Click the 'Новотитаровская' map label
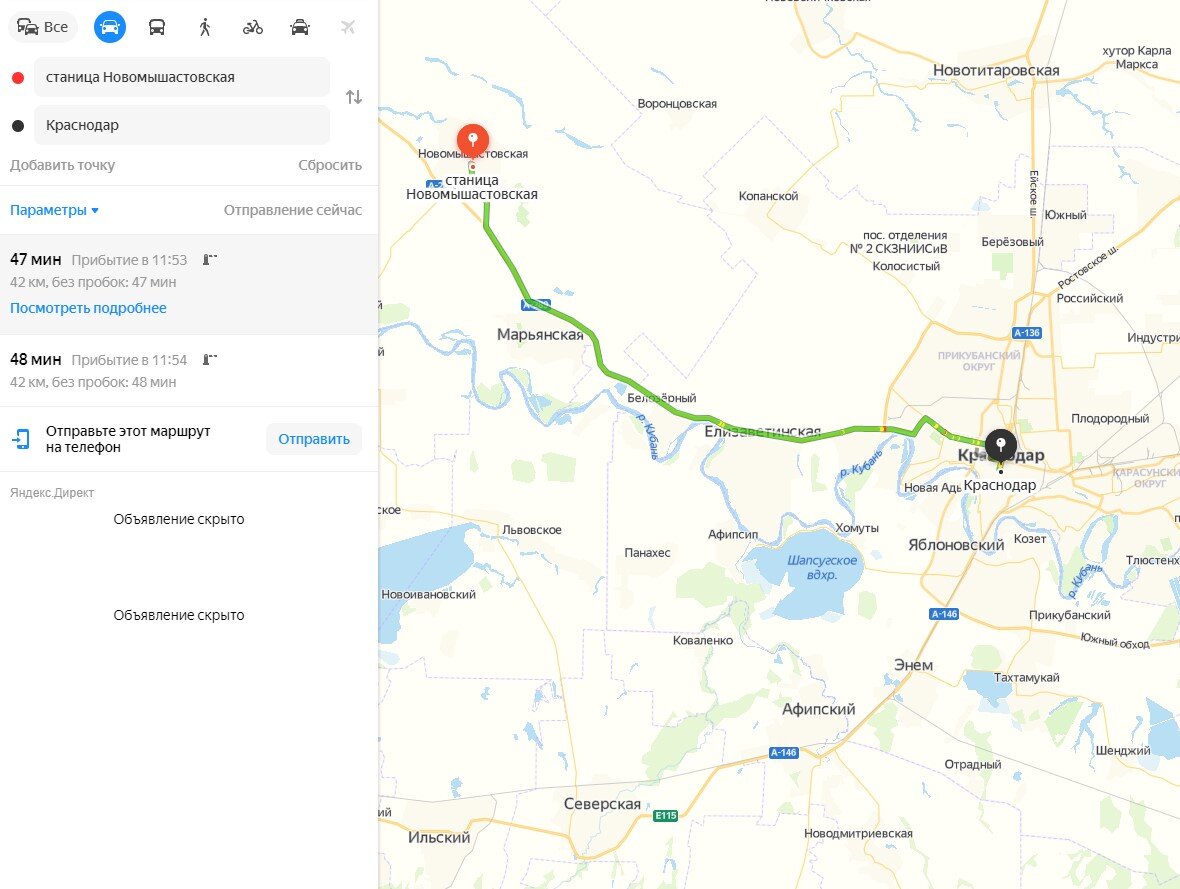This screenshot has height=889, width=1180. tap(996, 70)
